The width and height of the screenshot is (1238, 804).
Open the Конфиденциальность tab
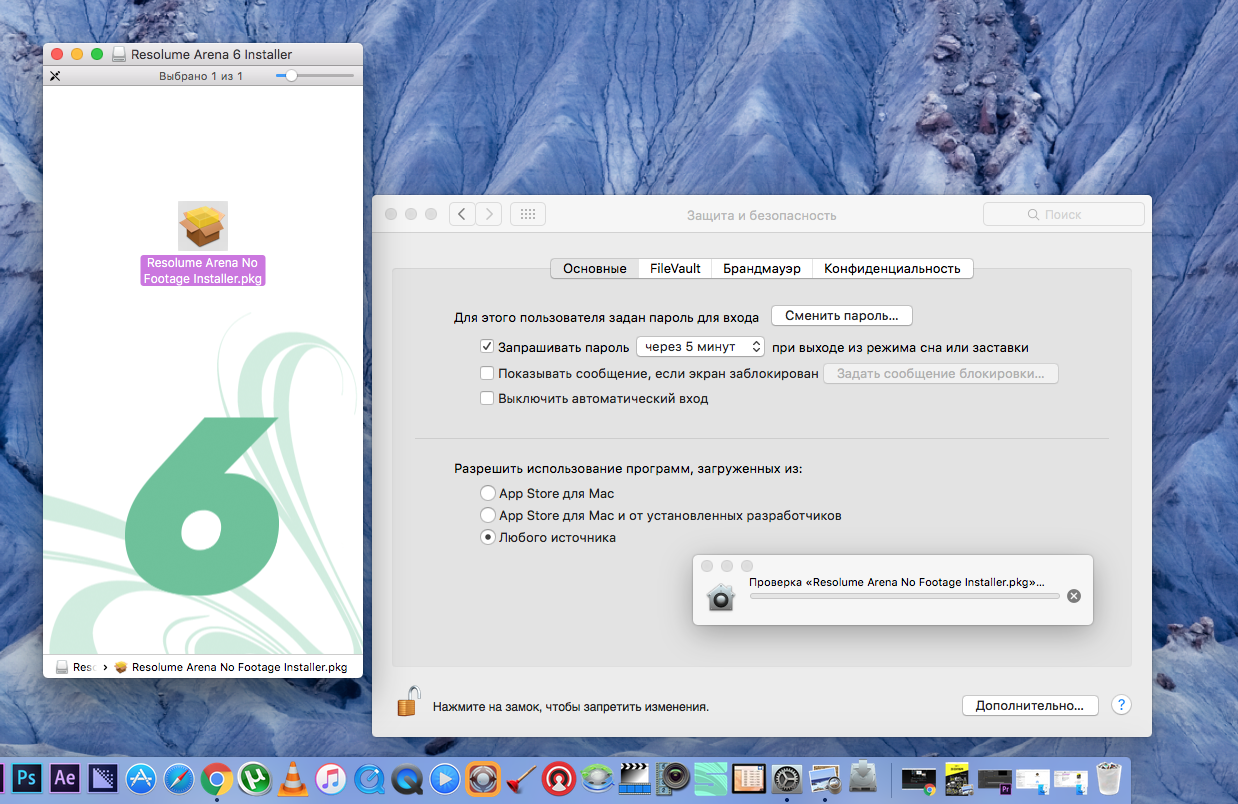point(892,268)
